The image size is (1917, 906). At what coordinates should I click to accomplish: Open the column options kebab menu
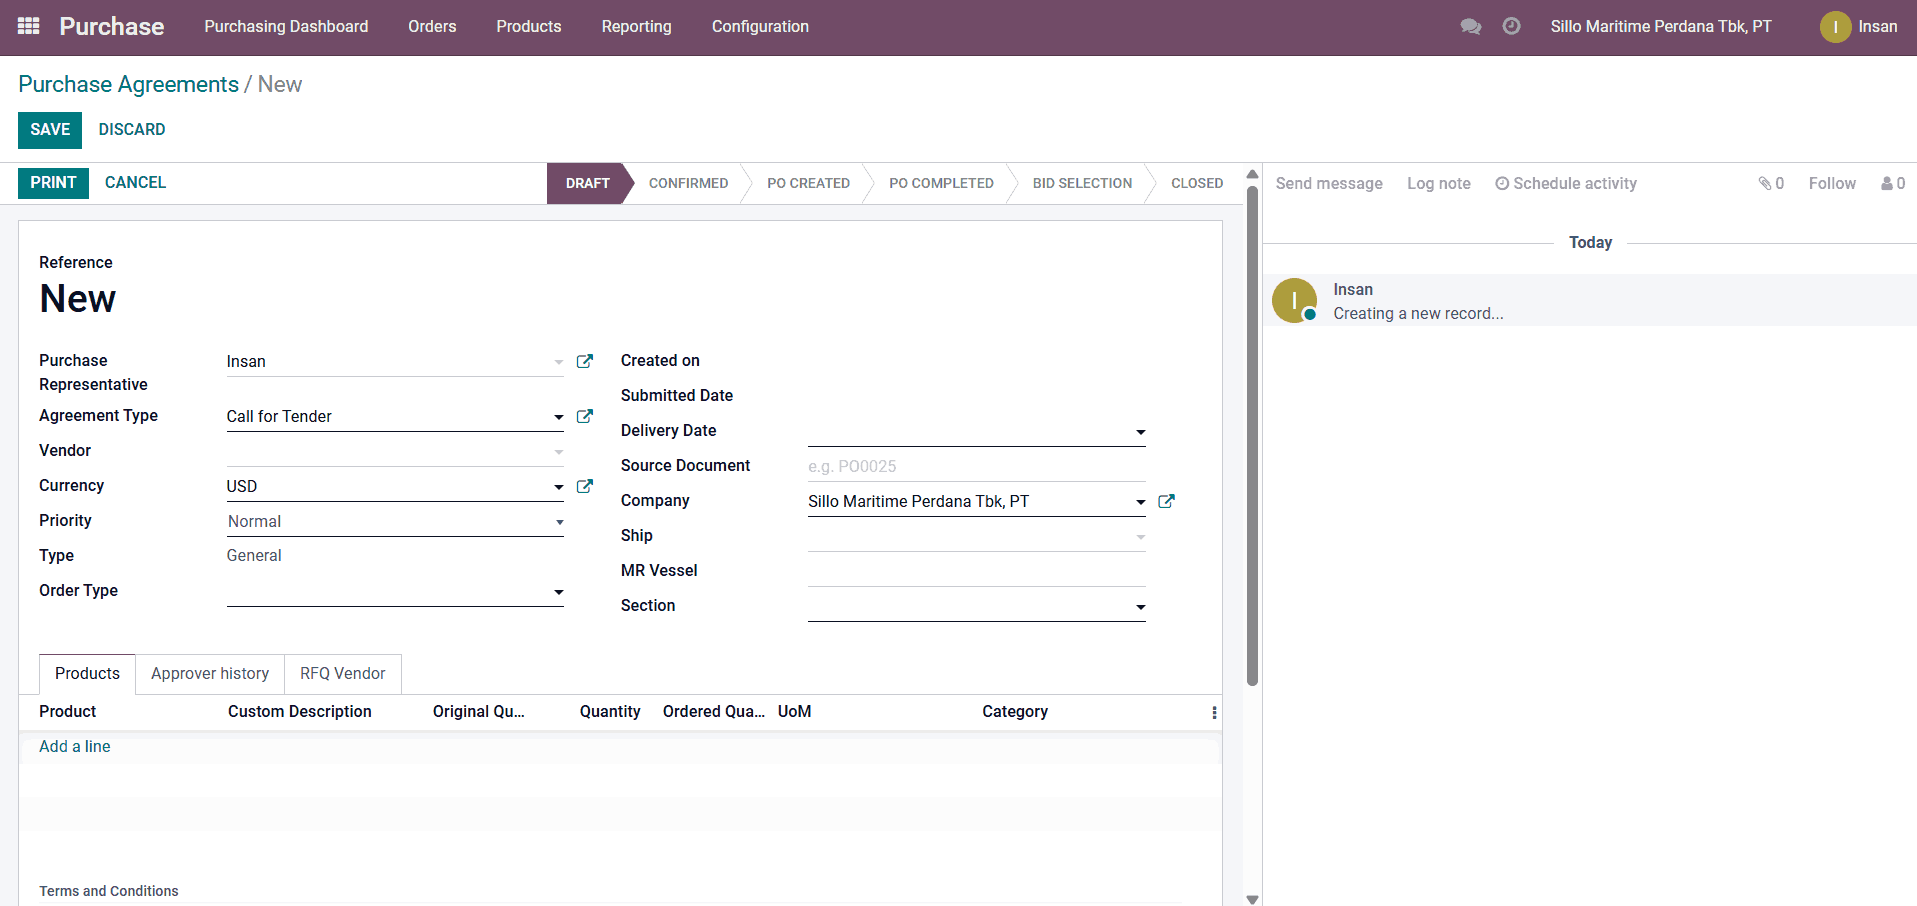point(1214,713)
